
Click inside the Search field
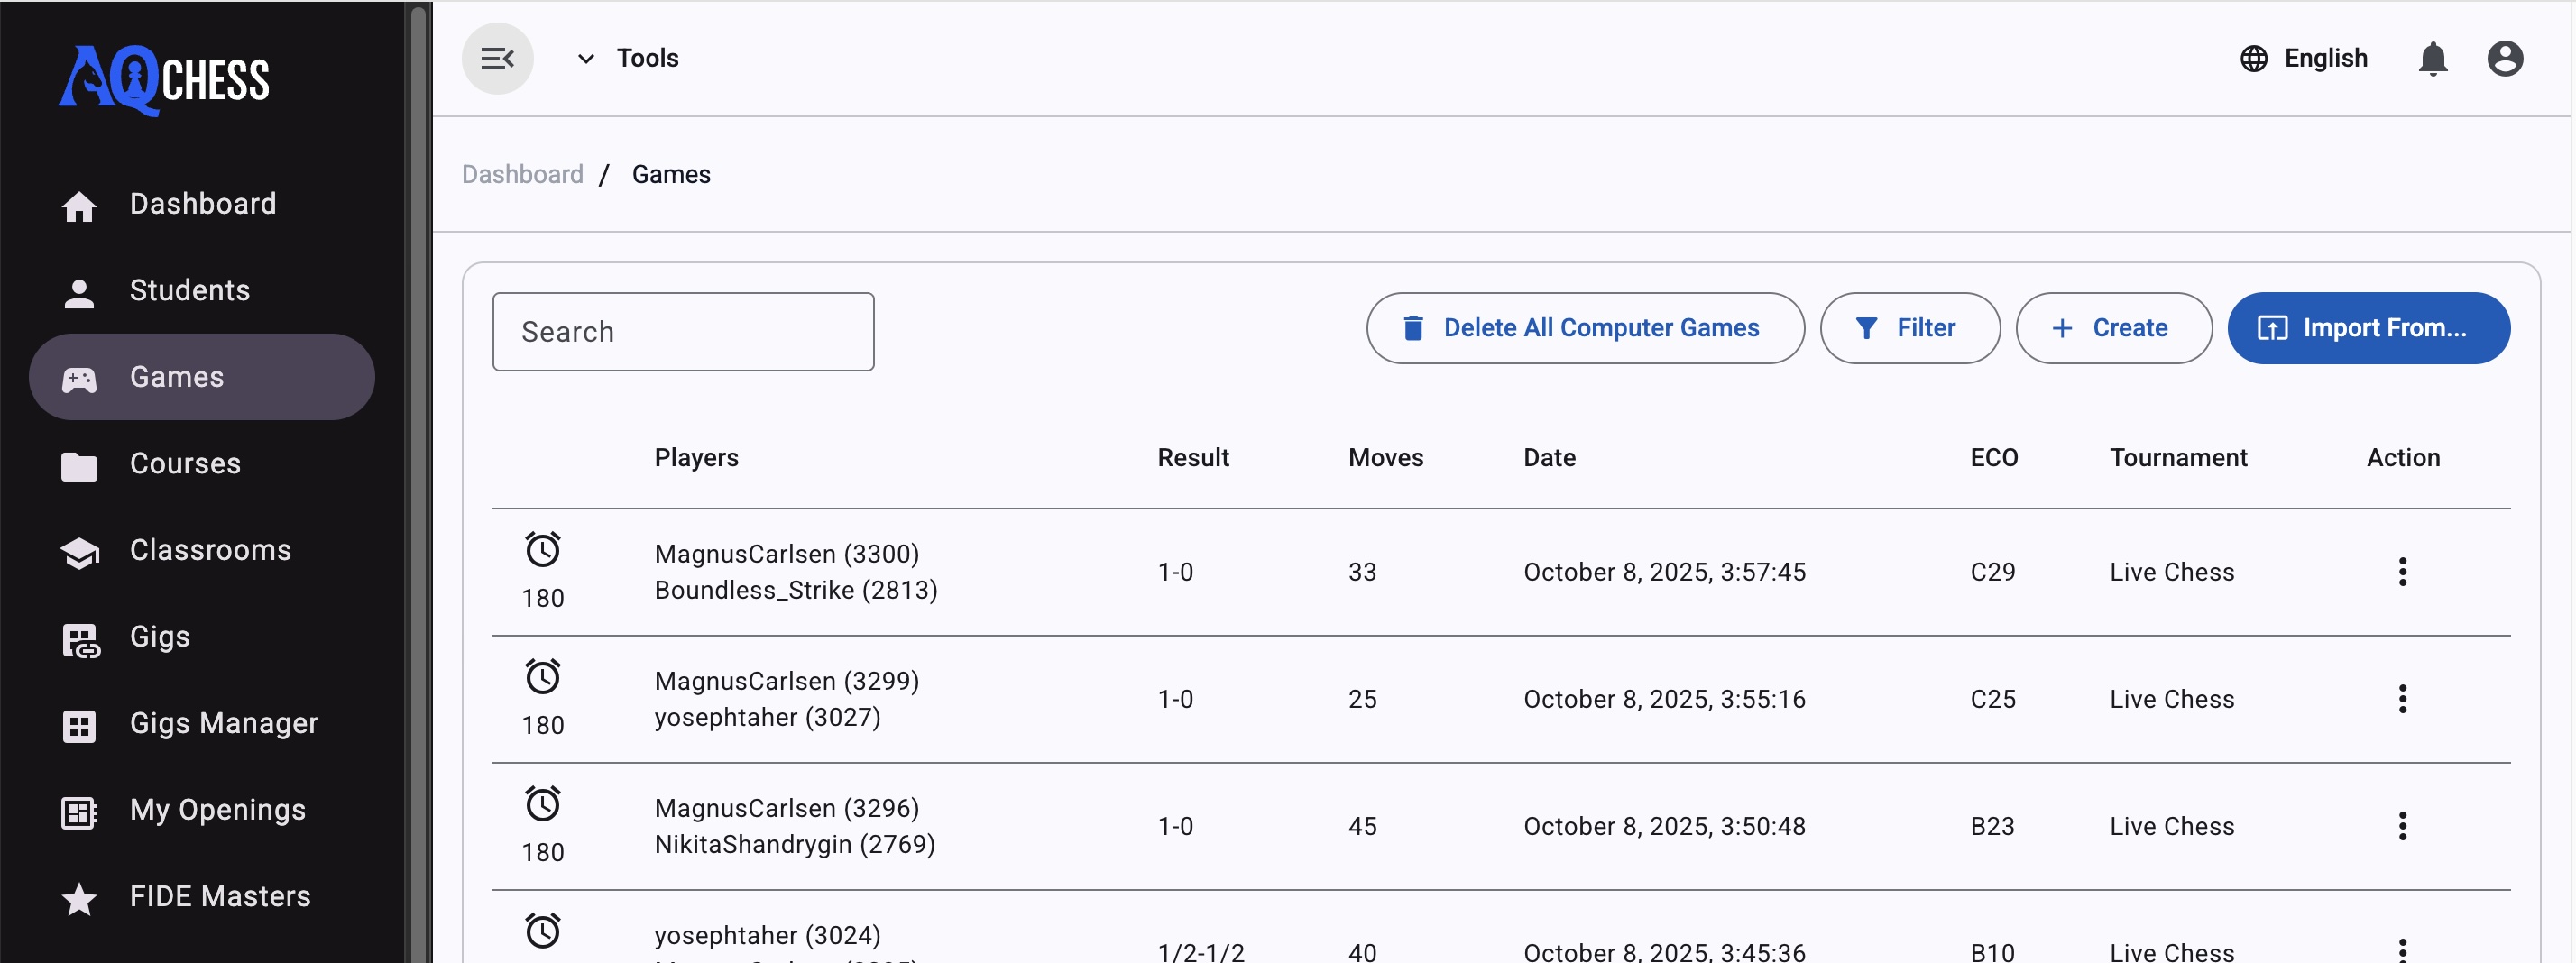(x=683, y=331)
